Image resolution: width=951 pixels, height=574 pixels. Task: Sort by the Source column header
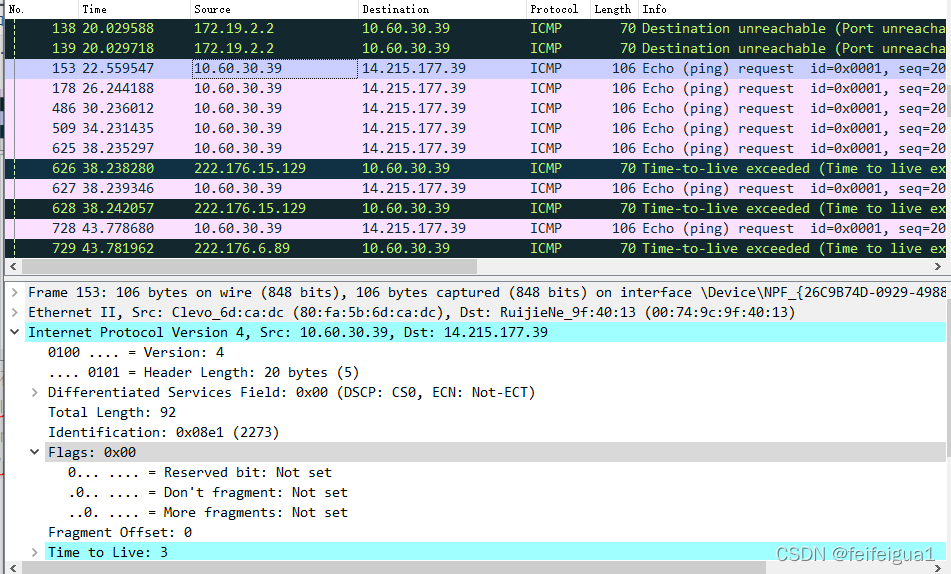(x=274, y=9)
